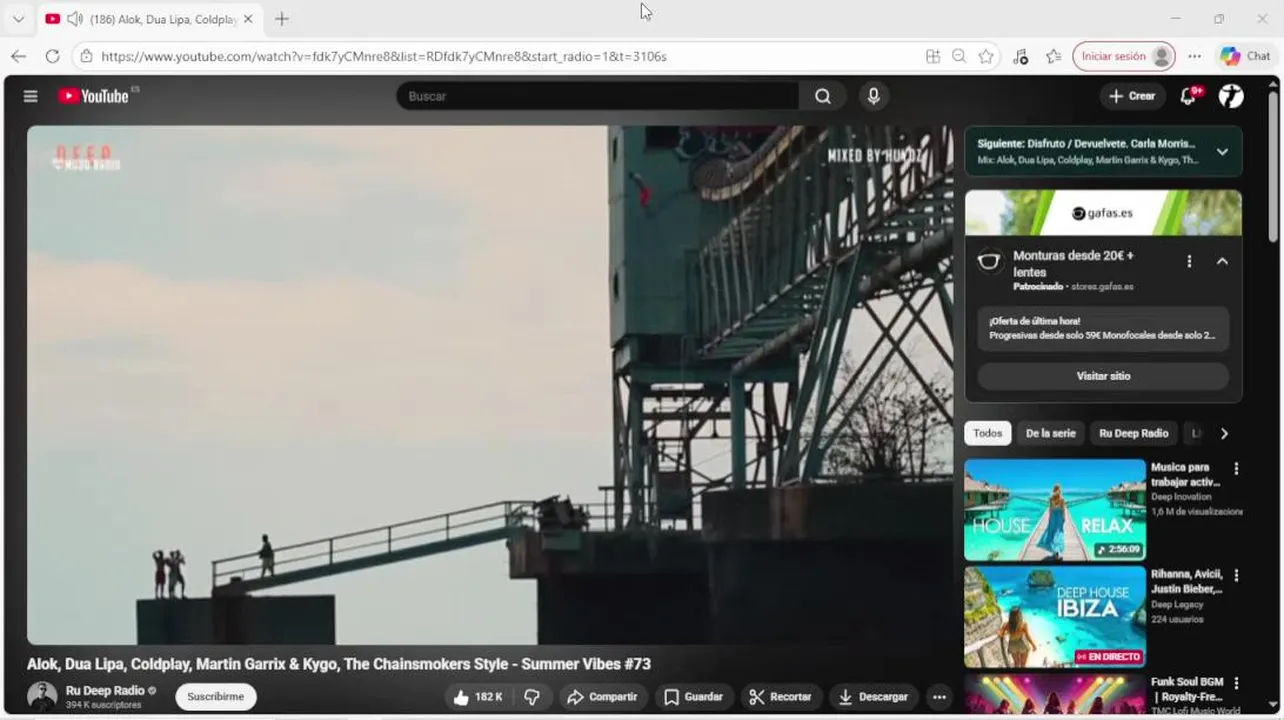Click the video player area
This screenshot has width=1284, height=720.
click(490, 385)
